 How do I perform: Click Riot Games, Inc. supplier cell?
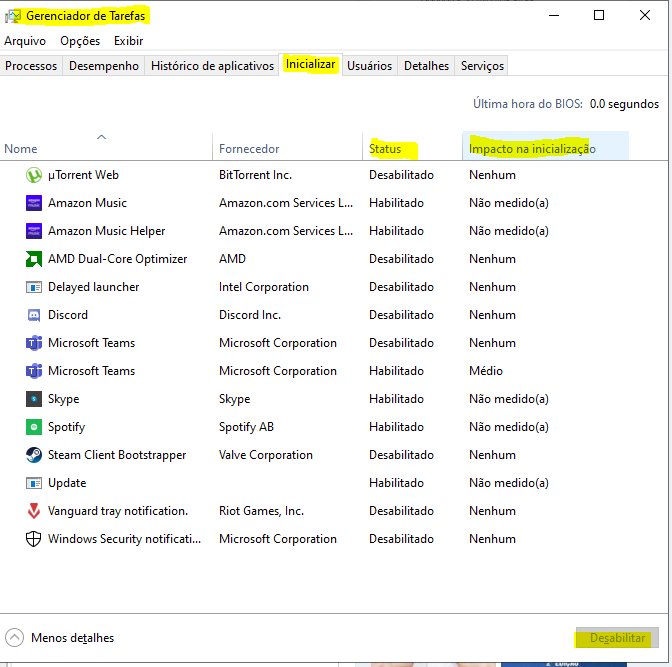coord(261,511)
